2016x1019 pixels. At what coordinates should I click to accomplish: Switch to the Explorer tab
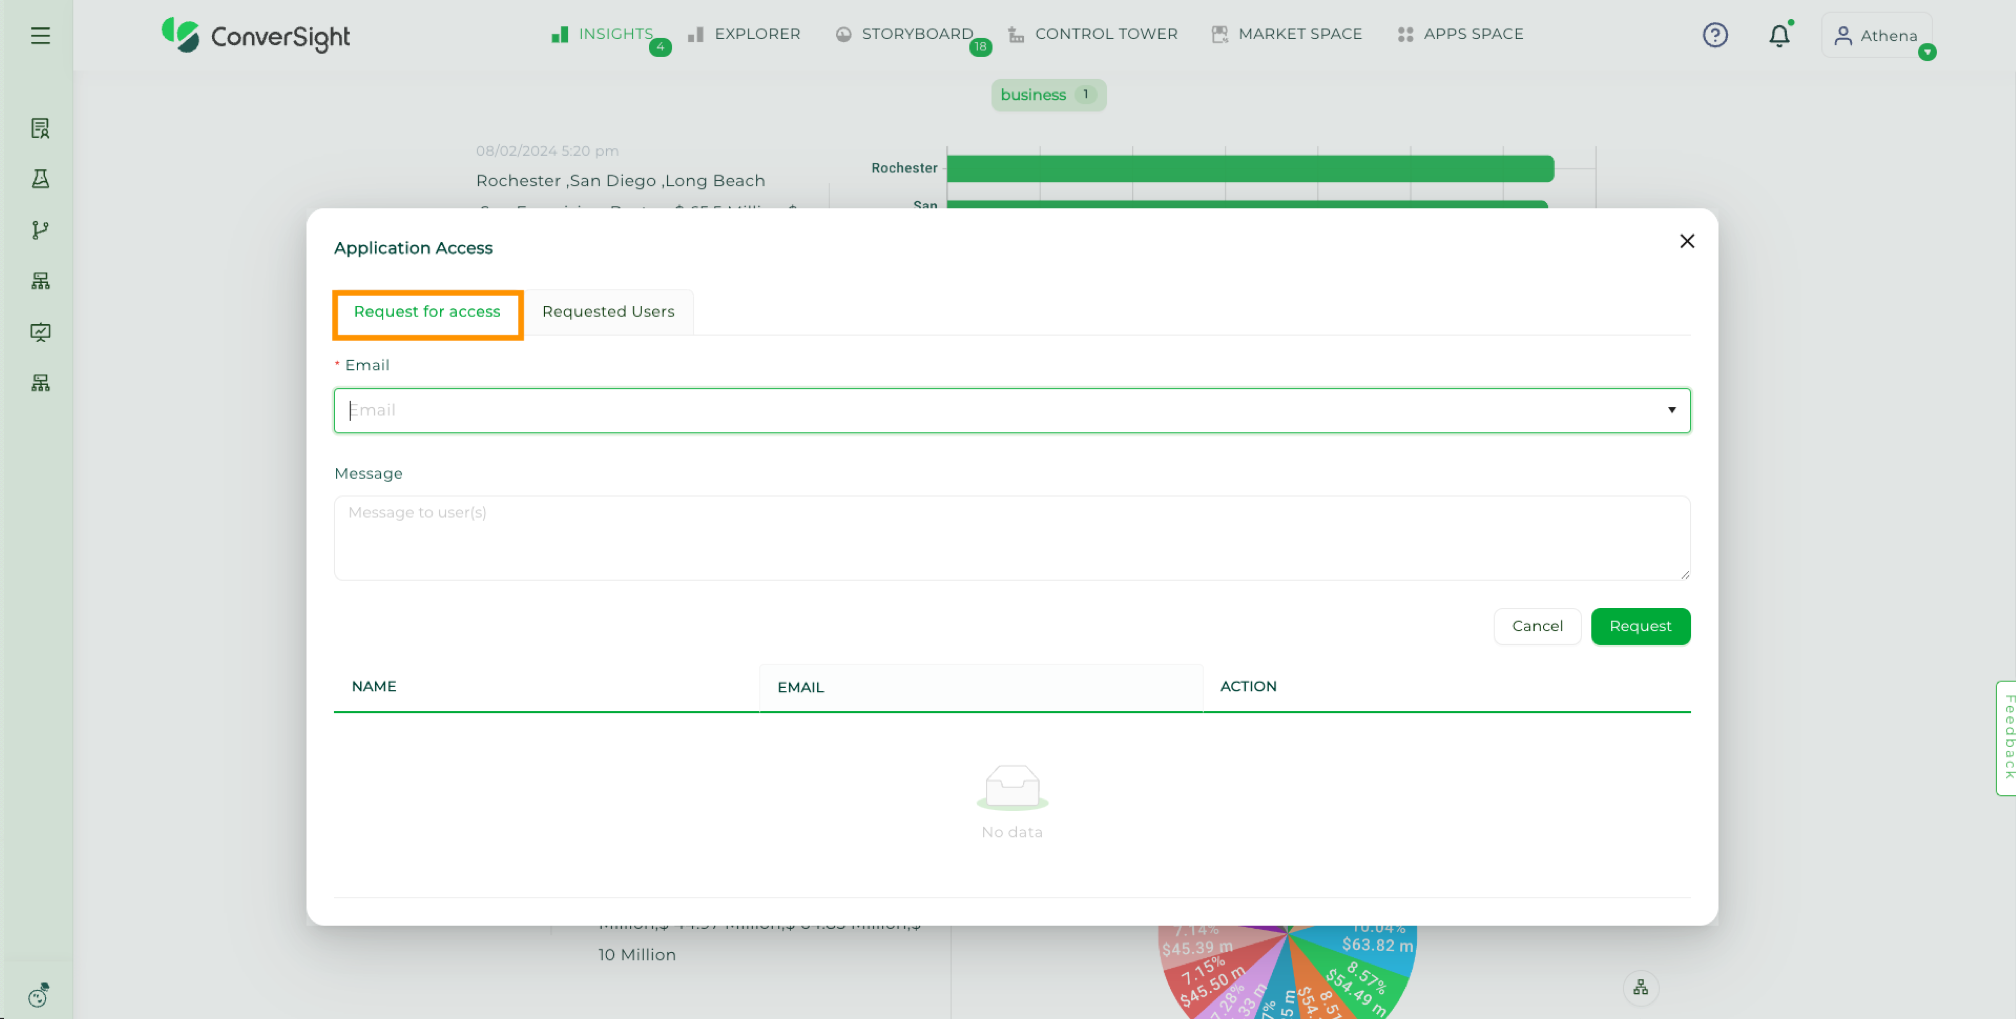[x=744, y=34]
